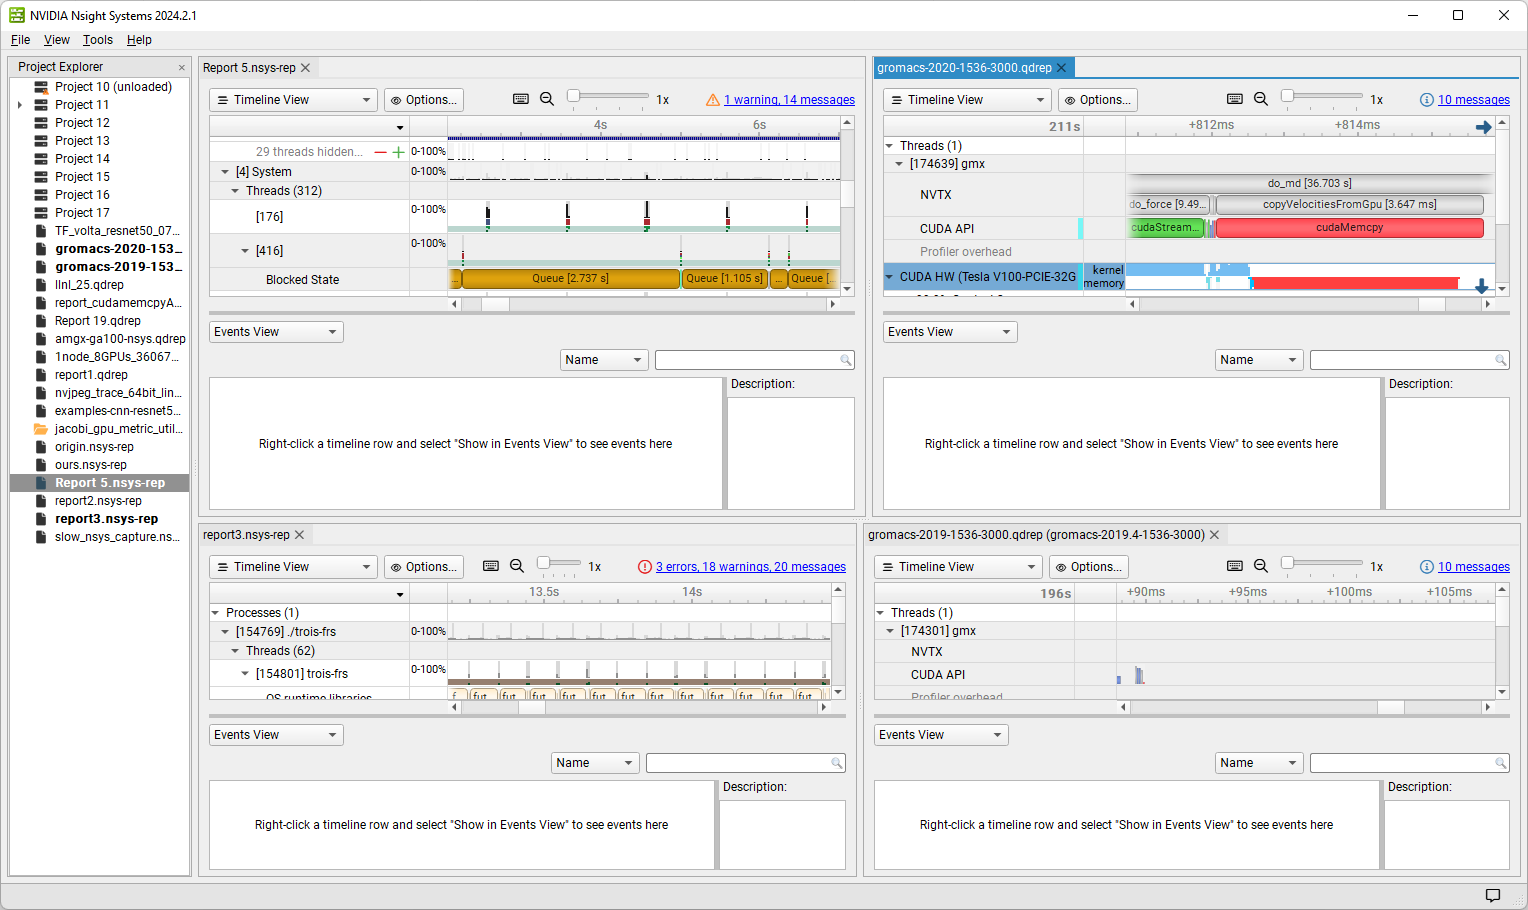Click the blue next-event arrow in gromacs-2020 timeline
The height and width of the screenshot is (910, 1528).
pyautogui.click(x=1484, y=126)
